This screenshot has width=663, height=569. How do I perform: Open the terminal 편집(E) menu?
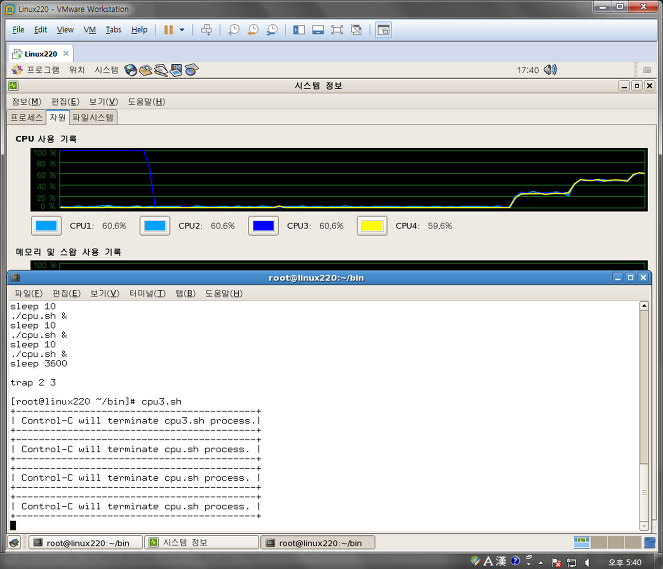pyautogui.click(x=66, y=293)
